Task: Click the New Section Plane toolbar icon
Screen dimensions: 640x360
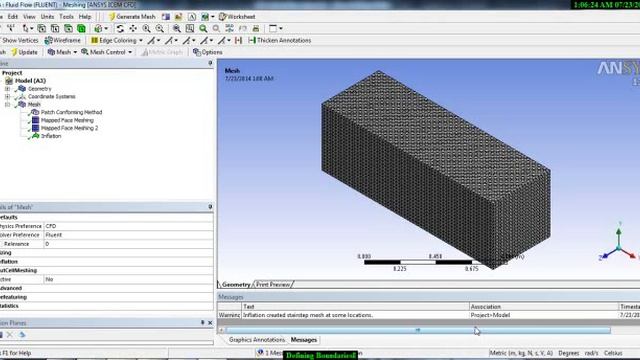Action: click(x=166, y=17)
